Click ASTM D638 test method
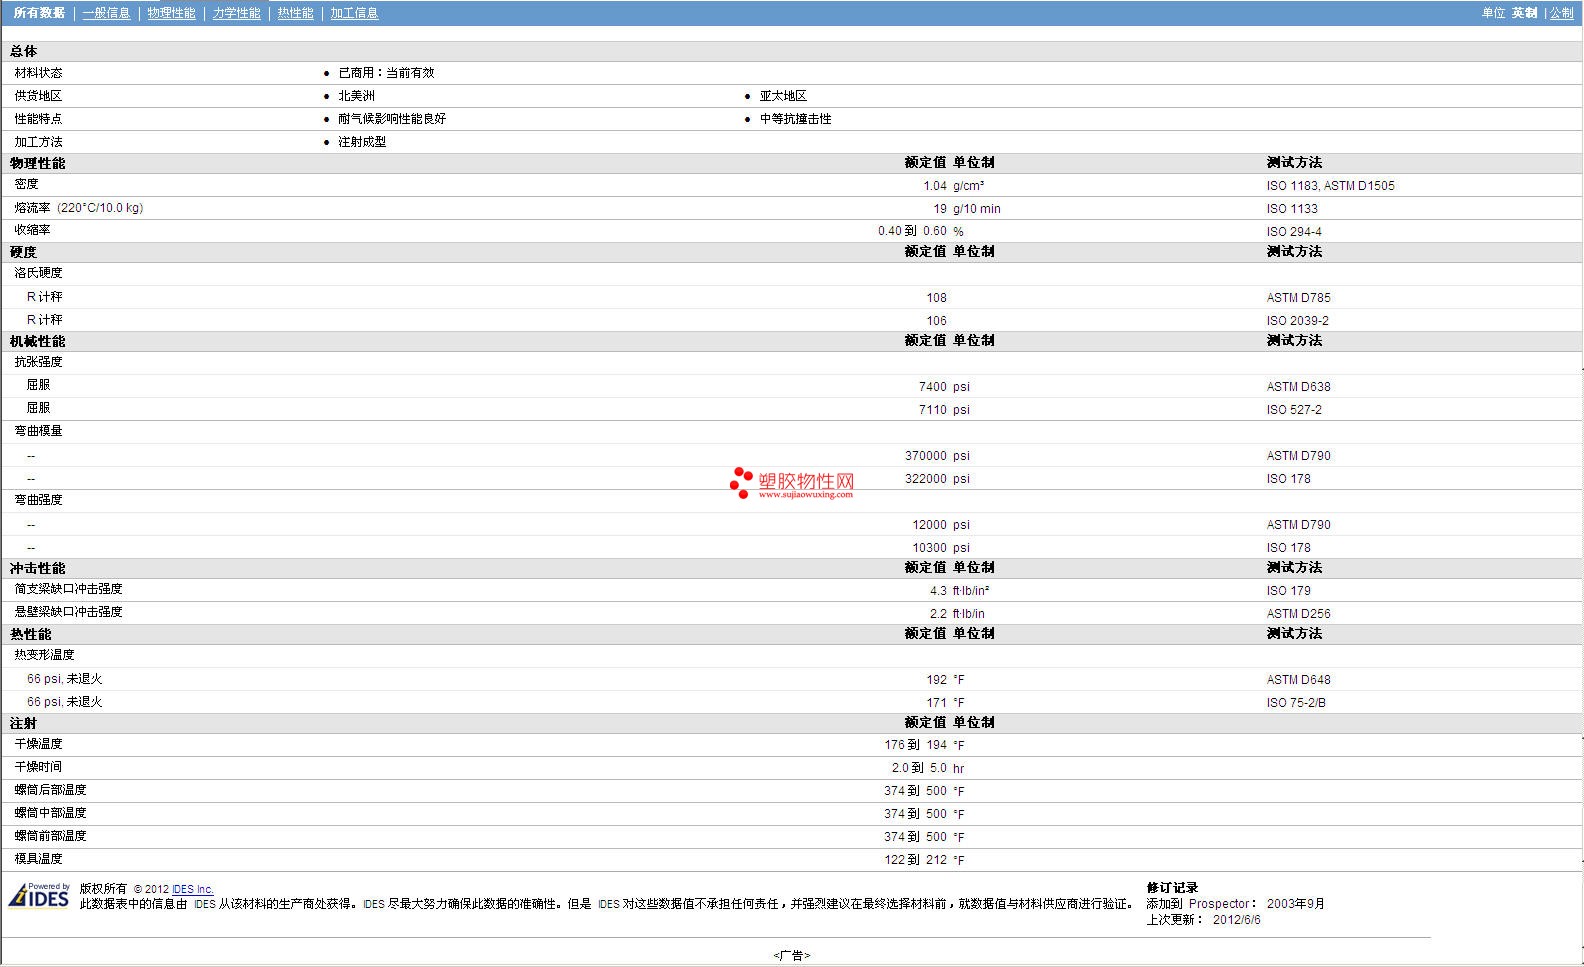The height and width of the screenshot is (967, 1584). click(x=1298, y=387)
